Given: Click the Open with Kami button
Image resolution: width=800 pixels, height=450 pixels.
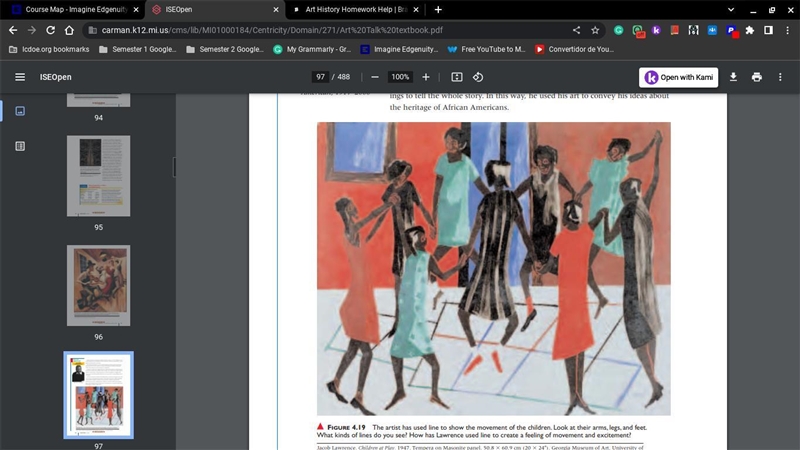Looking at the screenshot, I should (679, 78).
